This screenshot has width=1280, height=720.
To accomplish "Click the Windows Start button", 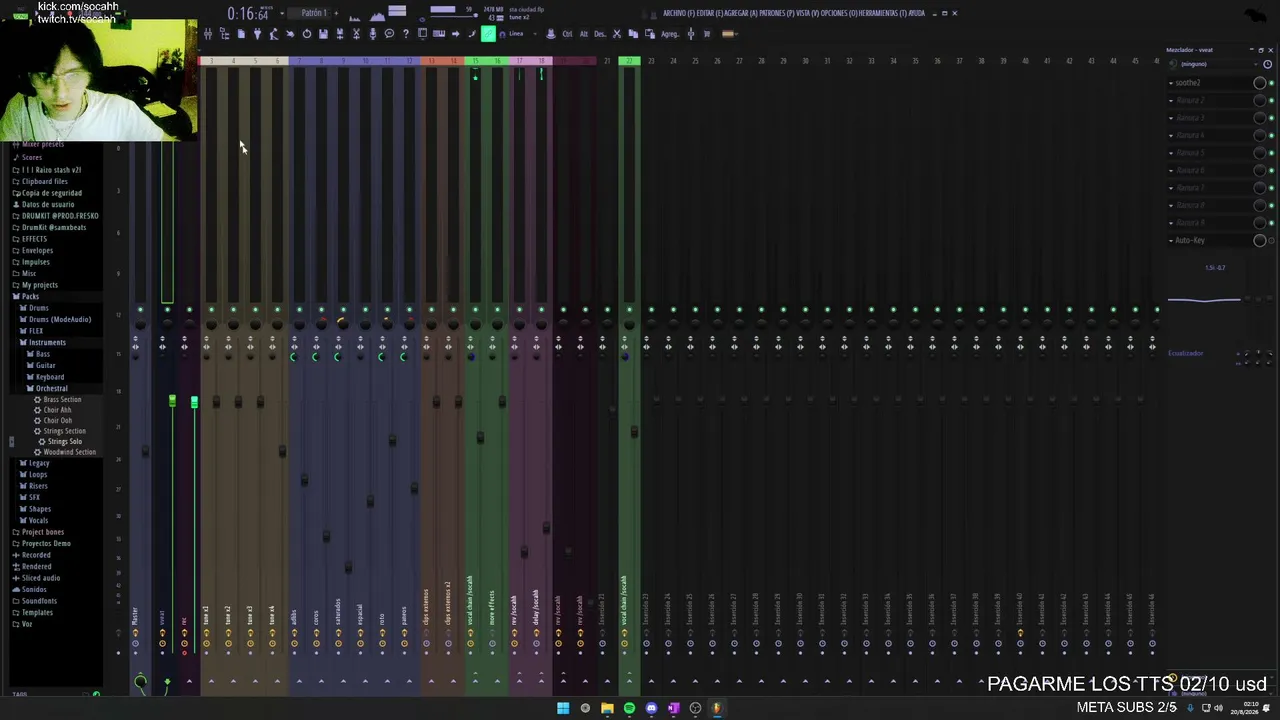I will tap(563, 709).
